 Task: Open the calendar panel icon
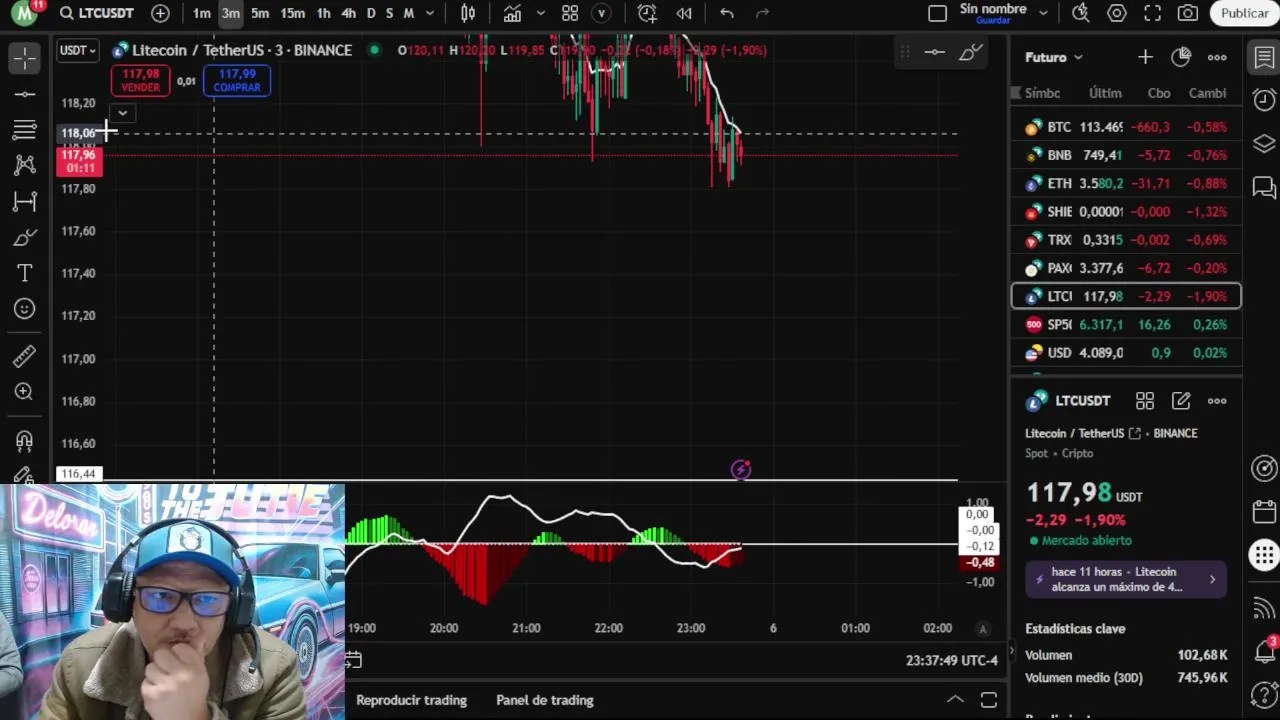[x=1264, y=512]
